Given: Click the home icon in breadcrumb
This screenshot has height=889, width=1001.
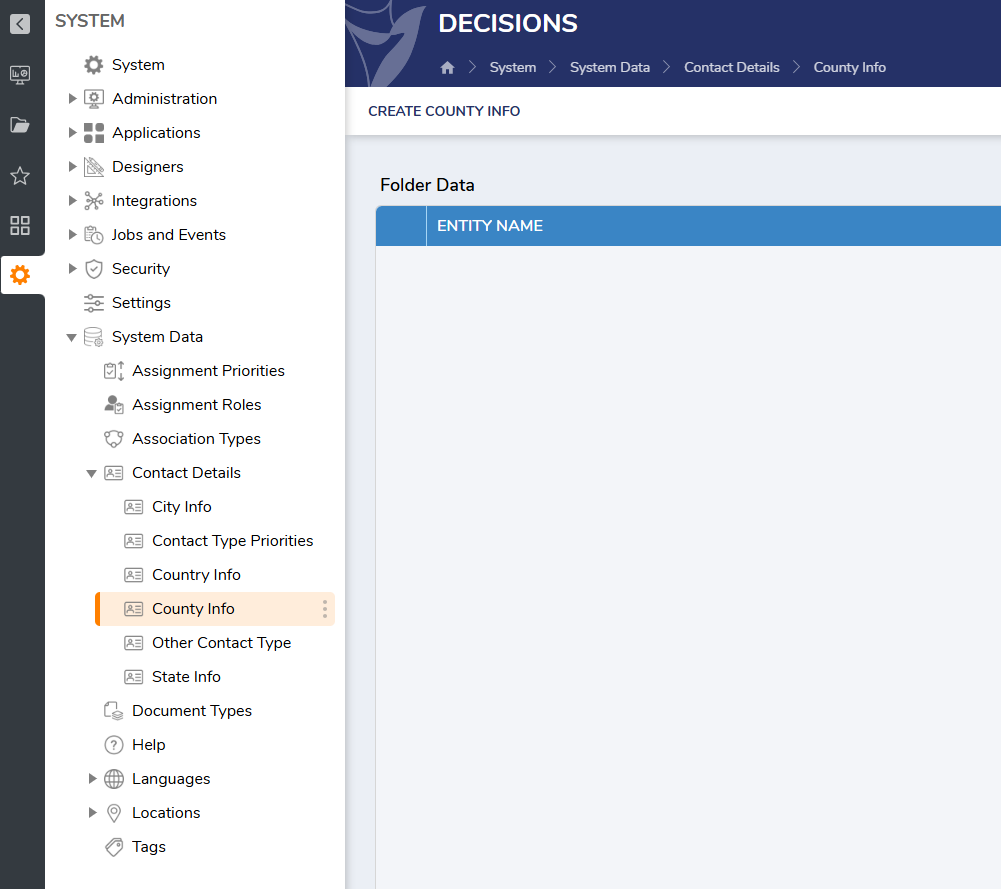Looking at the screenshot, I should tap(447, 68).
